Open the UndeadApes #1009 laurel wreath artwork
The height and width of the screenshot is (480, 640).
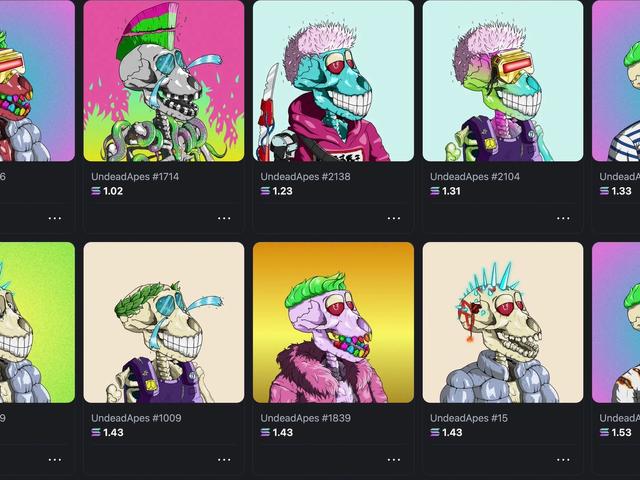[x=164, y=322]
